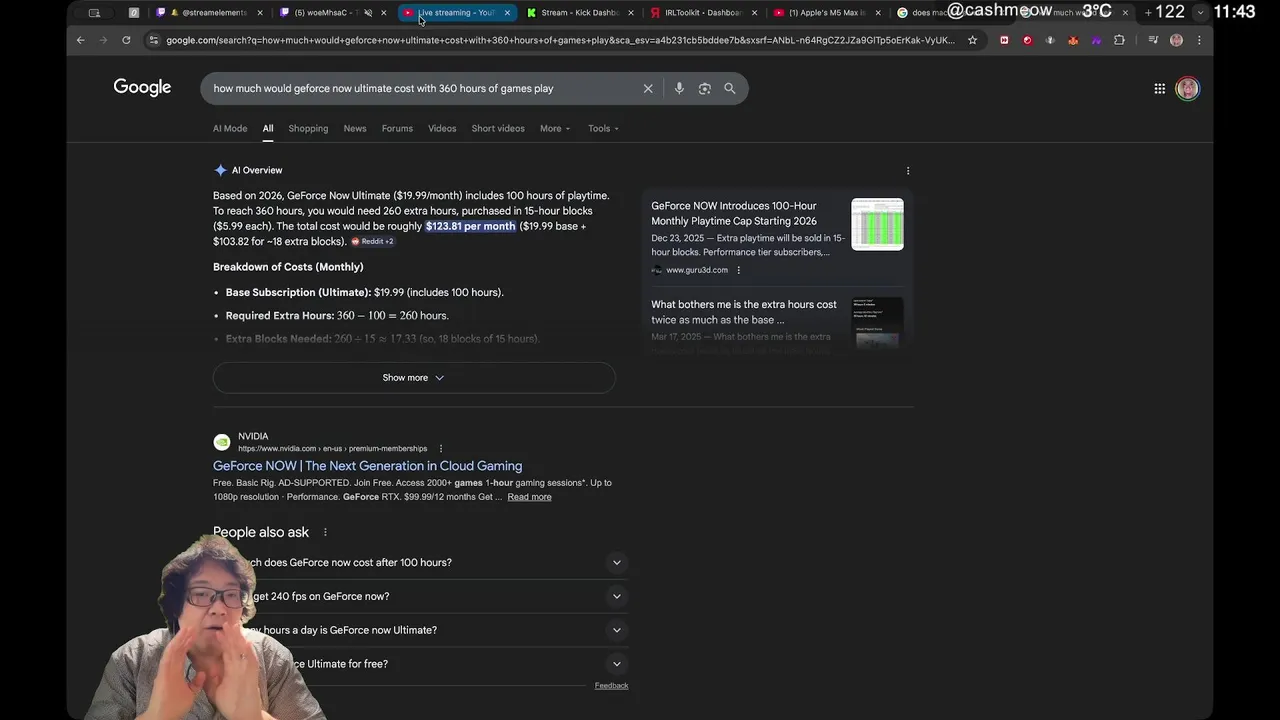Submit search with magnifier icon

[730, 88]
